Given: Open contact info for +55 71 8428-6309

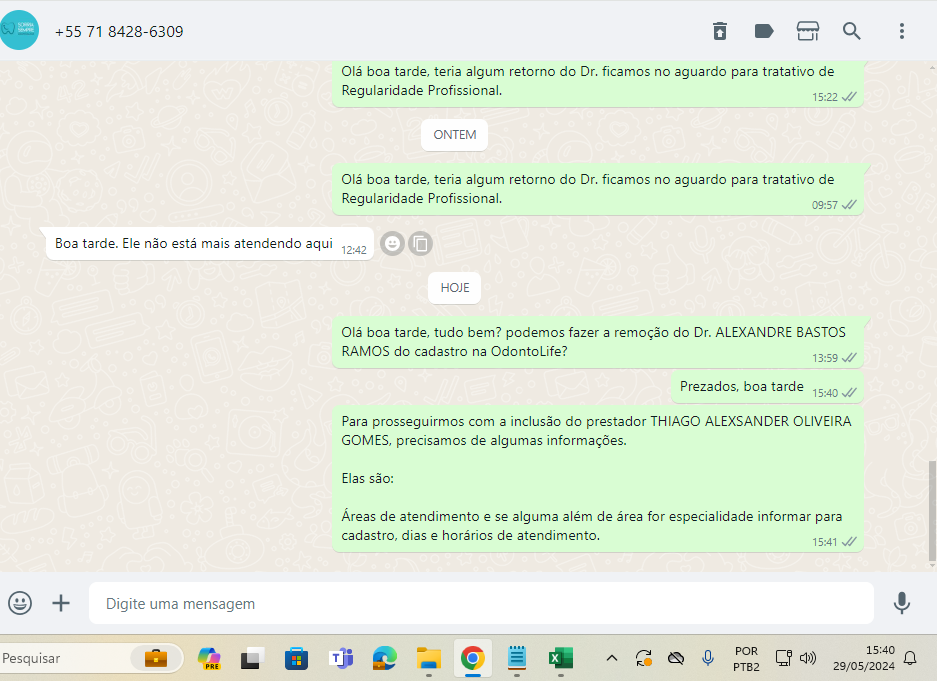Looking at the screenshot, I should (x=119, y=32).
